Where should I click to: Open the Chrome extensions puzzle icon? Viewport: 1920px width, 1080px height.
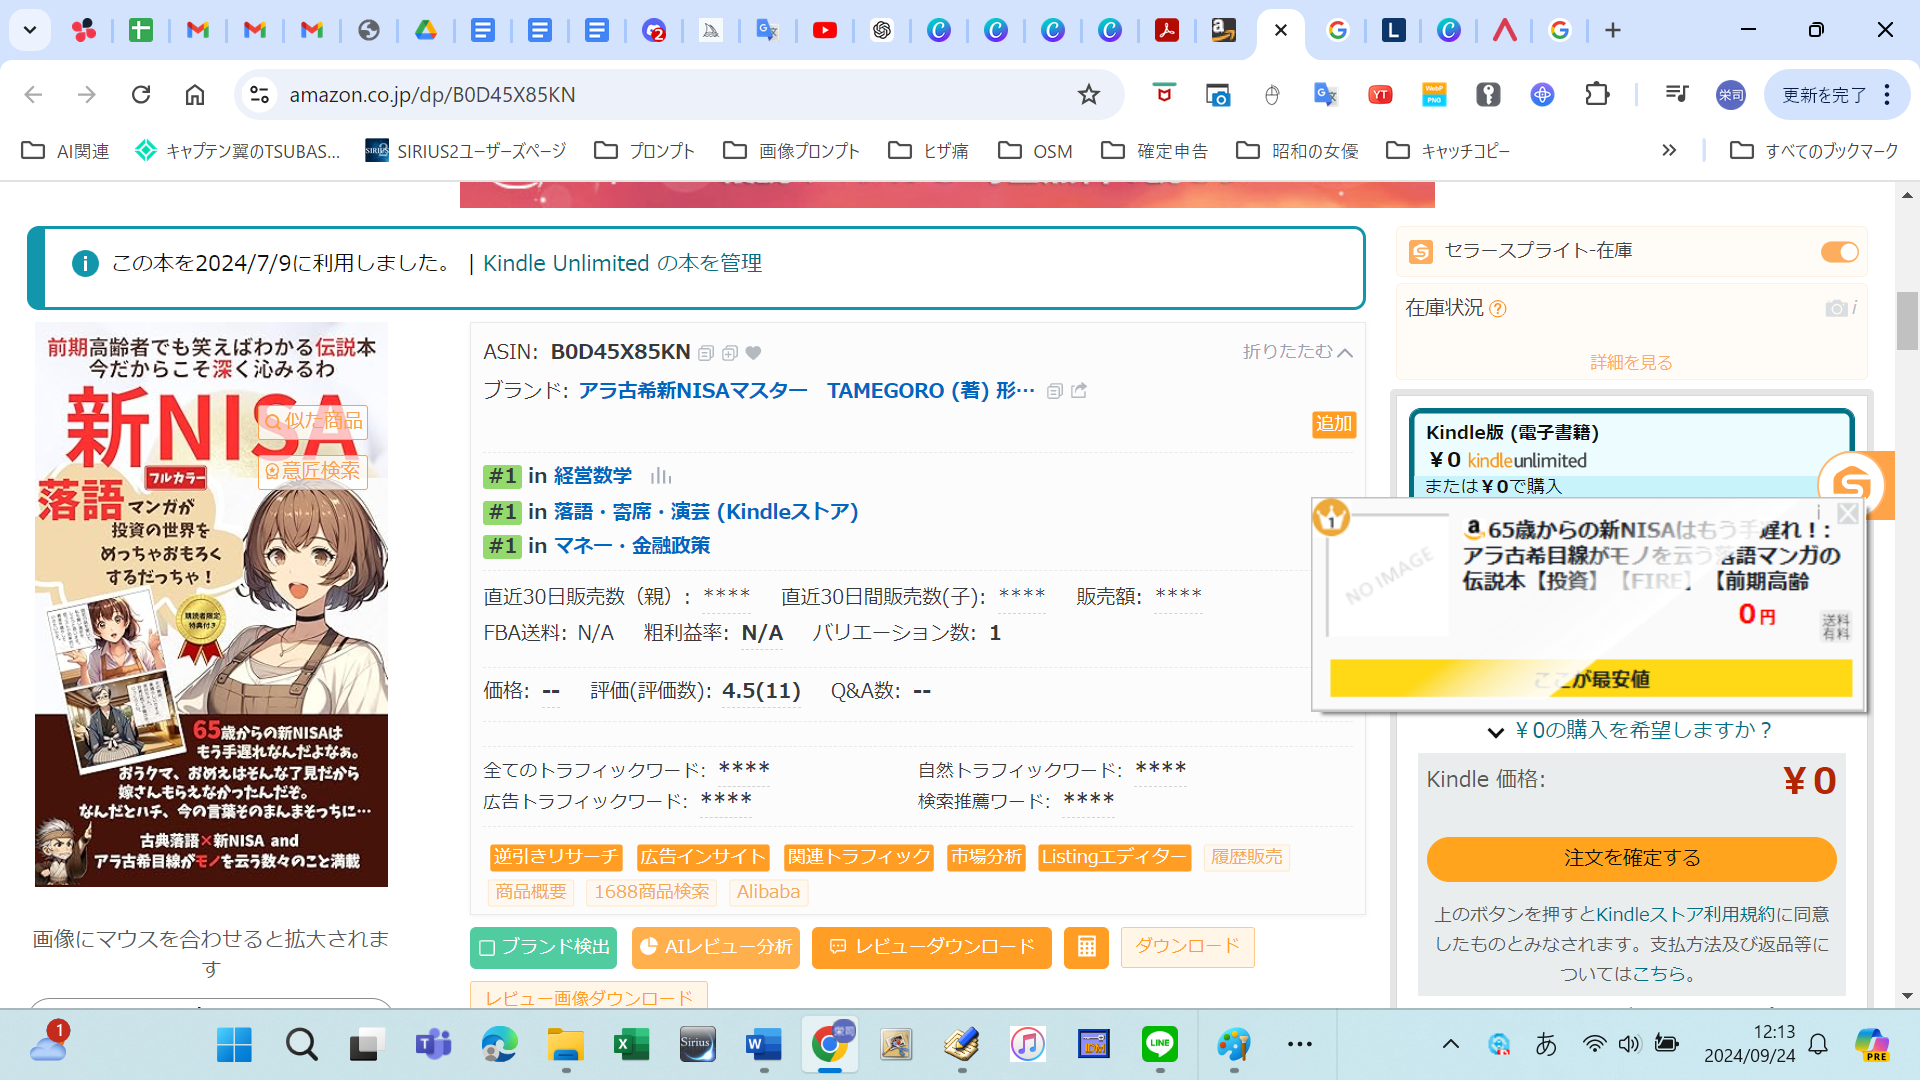[1597, 94]
